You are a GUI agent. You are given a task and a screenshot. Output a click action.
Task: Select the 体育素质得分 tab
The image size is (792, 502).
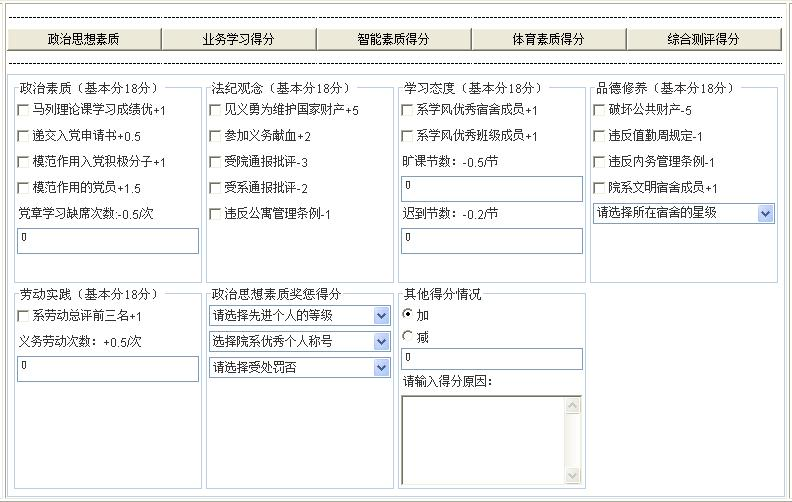(x=549, y=39)
